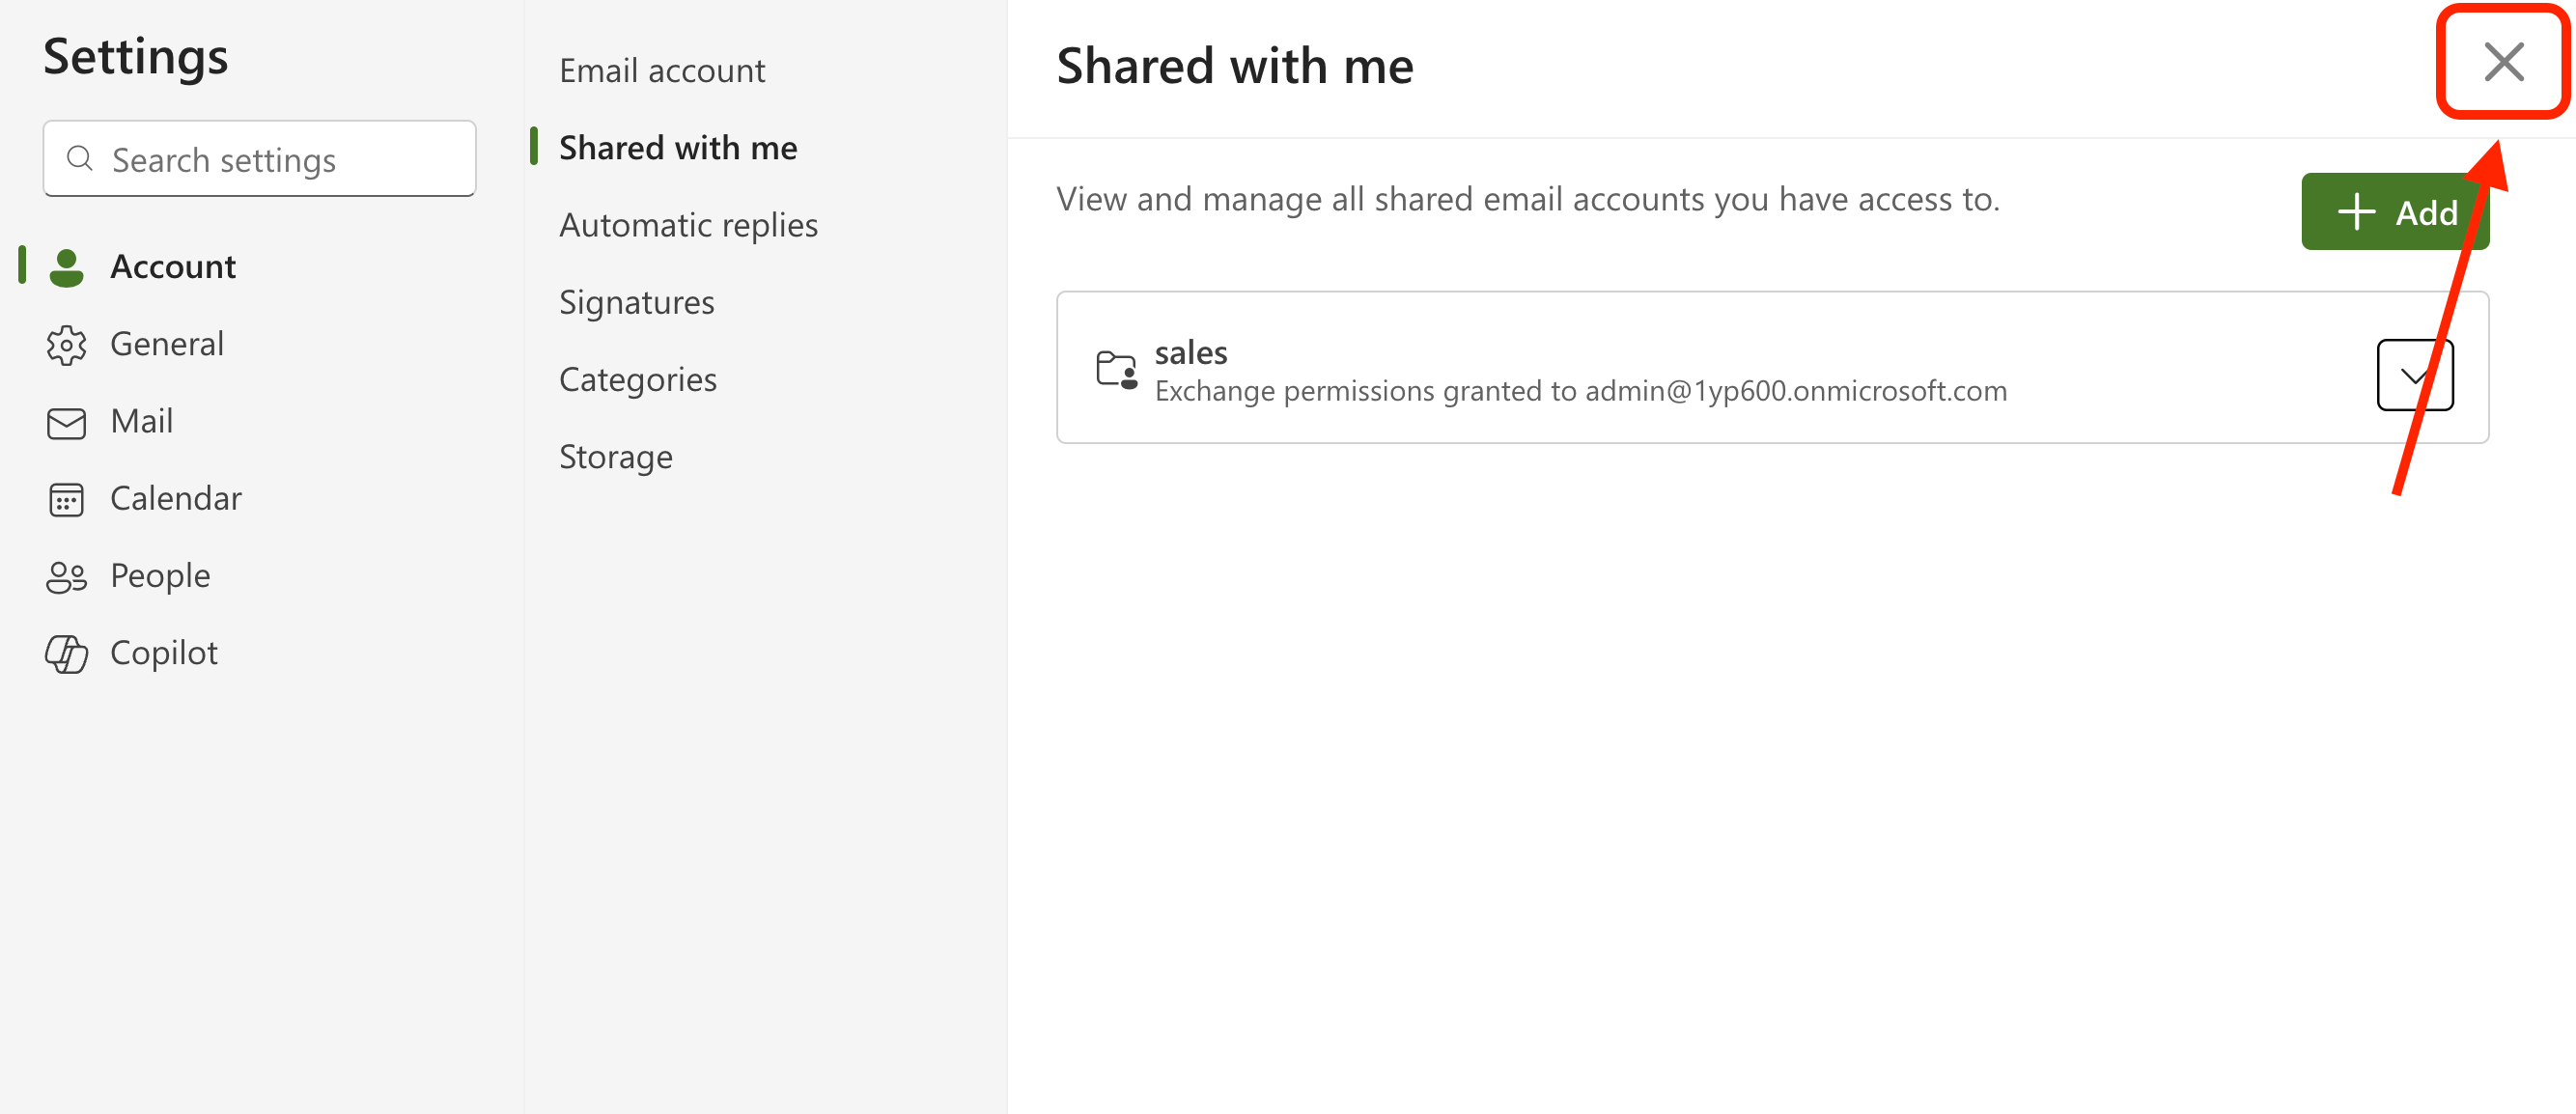Open the Categories section
This screenshot has width=2576, height=1114.
coord(637,379)
